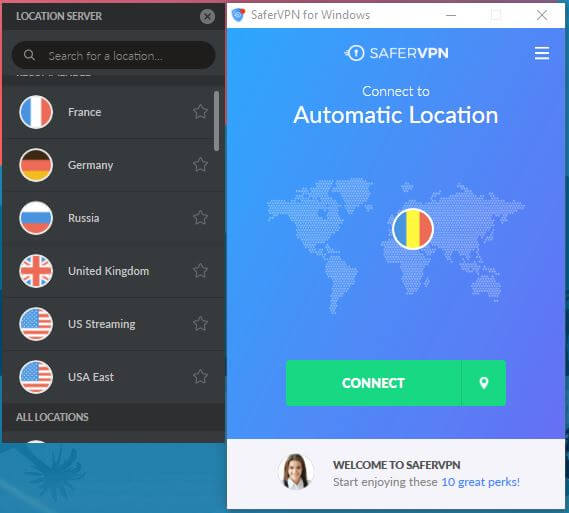
Task: Click the support agent avatar
Action: point(296,471)
